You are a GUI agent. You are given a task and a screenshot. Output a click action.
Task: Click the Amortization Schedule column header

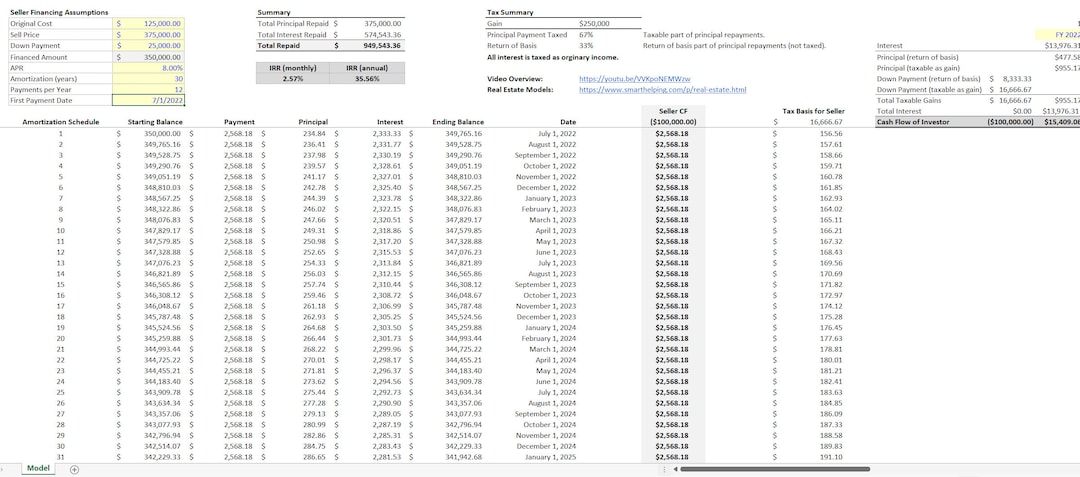coord(61,122)
